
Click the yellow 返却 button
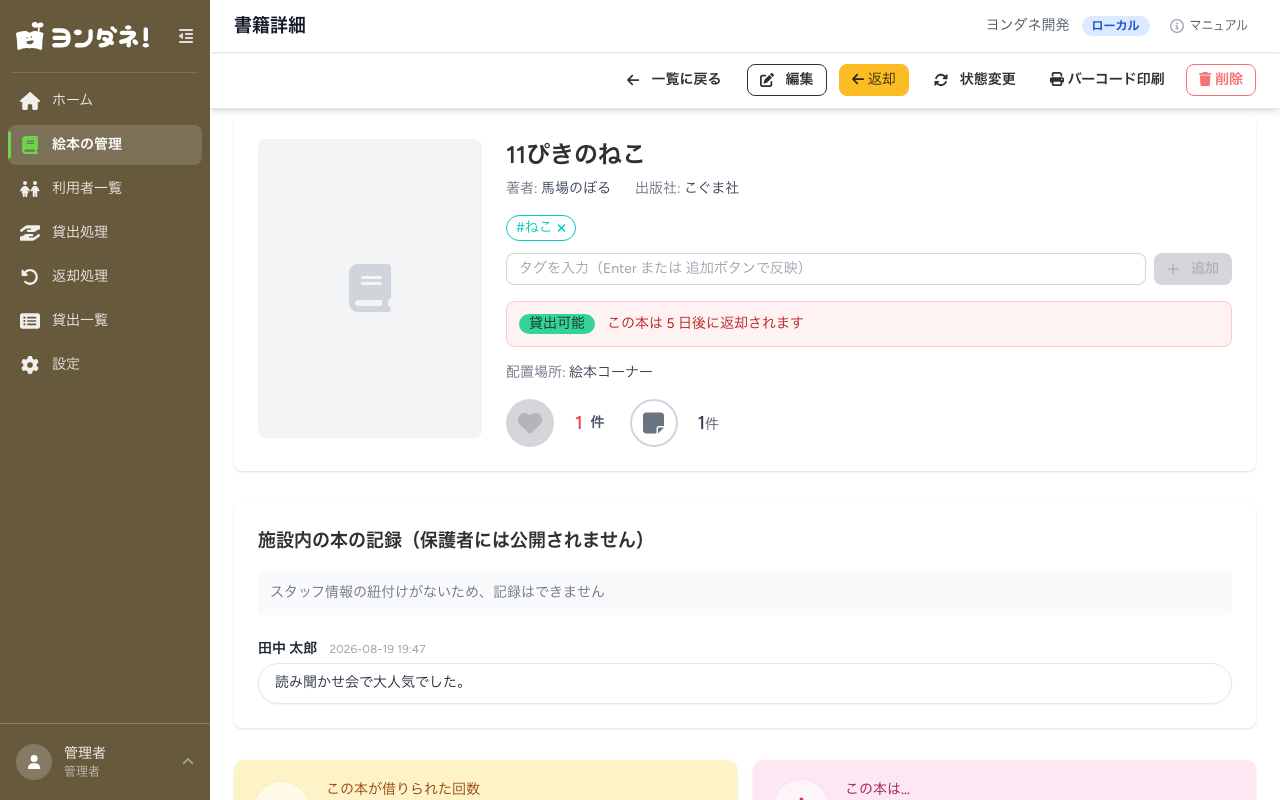pyautogui.click(x=874, y=80)
